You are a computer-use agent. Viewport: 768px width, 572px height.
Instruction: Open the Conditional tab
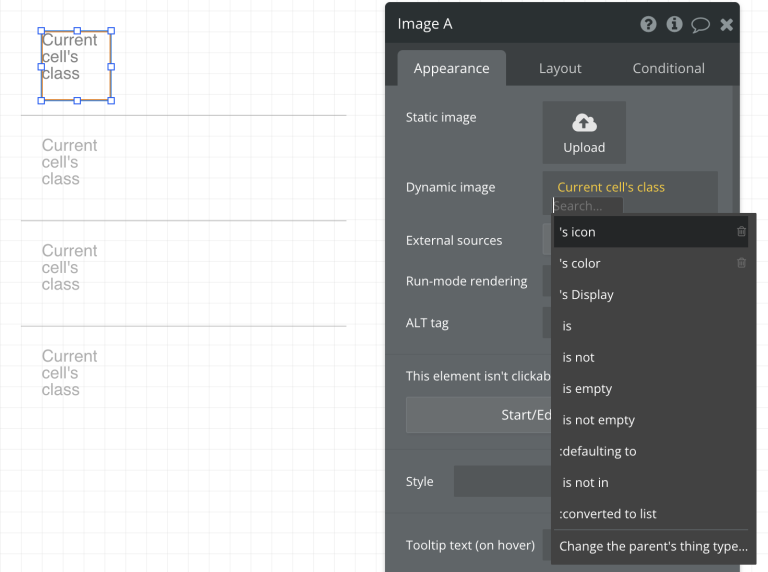(668, 68)
